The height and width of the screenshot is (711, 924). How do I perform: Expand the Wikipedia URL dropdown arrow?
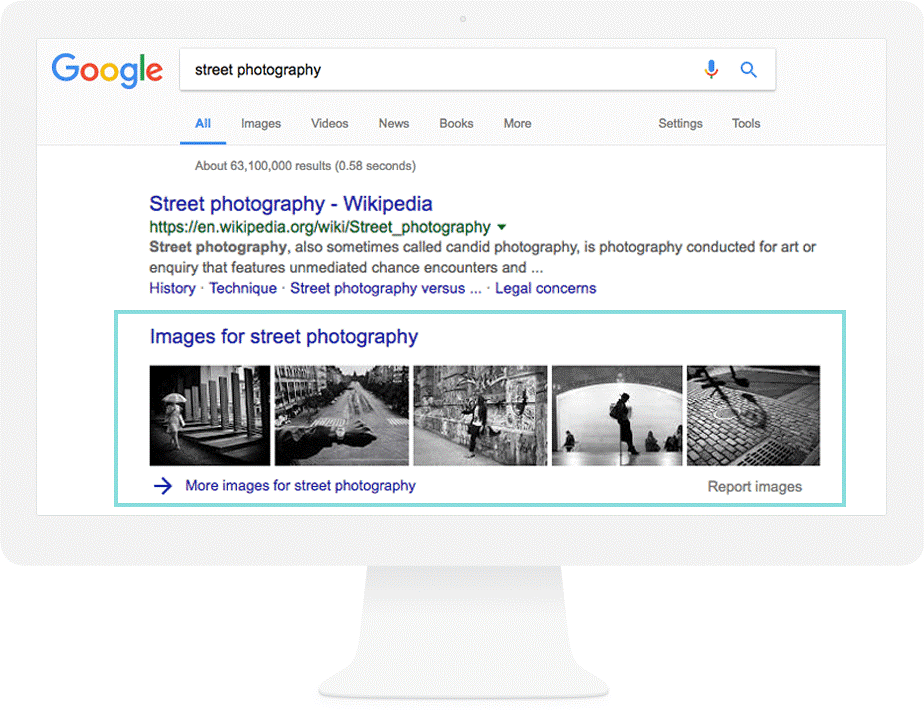tap(501, 227)
